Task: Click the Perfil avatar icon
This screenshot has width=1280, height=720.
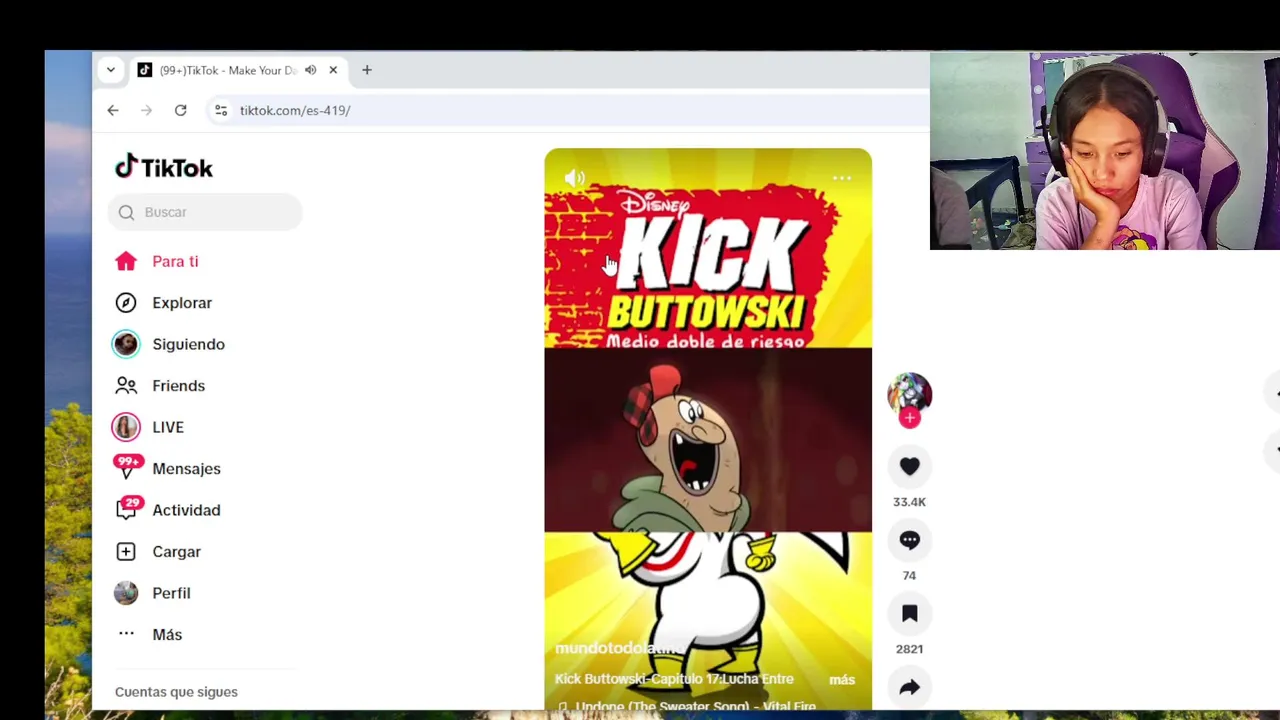Action: [x=126, y=593]
